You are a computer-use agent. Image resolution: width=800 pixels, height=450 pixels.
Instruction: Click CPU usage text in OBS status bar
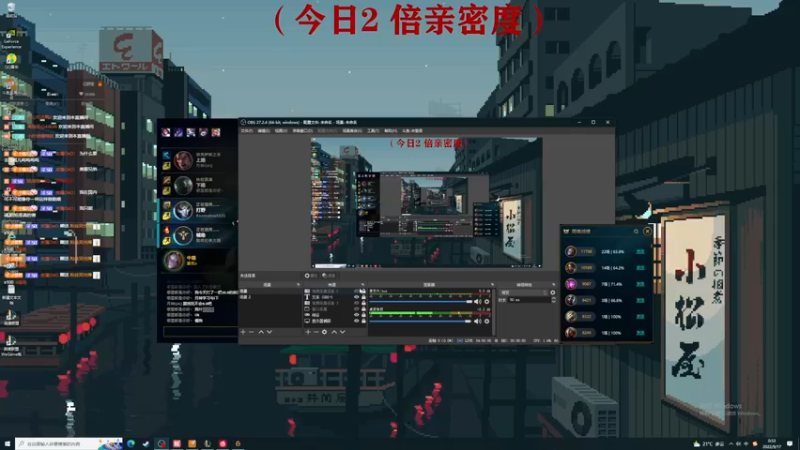pos(542,340)
